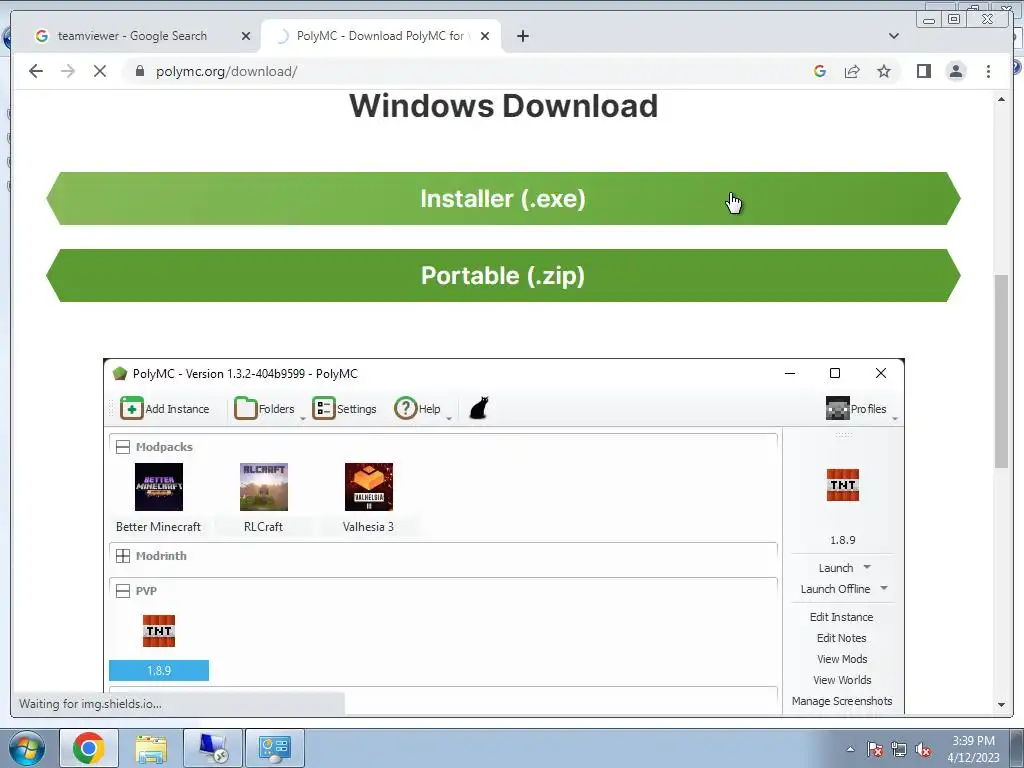1024x768 pixels.
Task: Collapse the PVP group
Action: click(122, 590)
